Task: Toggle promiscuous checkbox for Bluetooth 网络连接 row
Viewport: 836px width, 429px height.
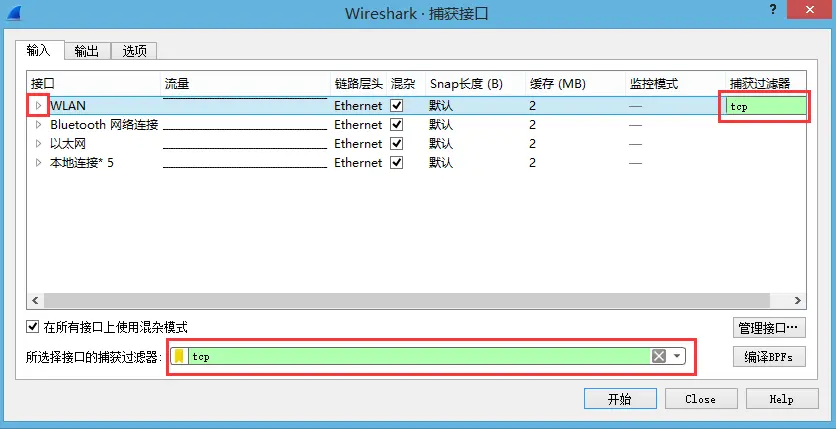Action: 396,125
